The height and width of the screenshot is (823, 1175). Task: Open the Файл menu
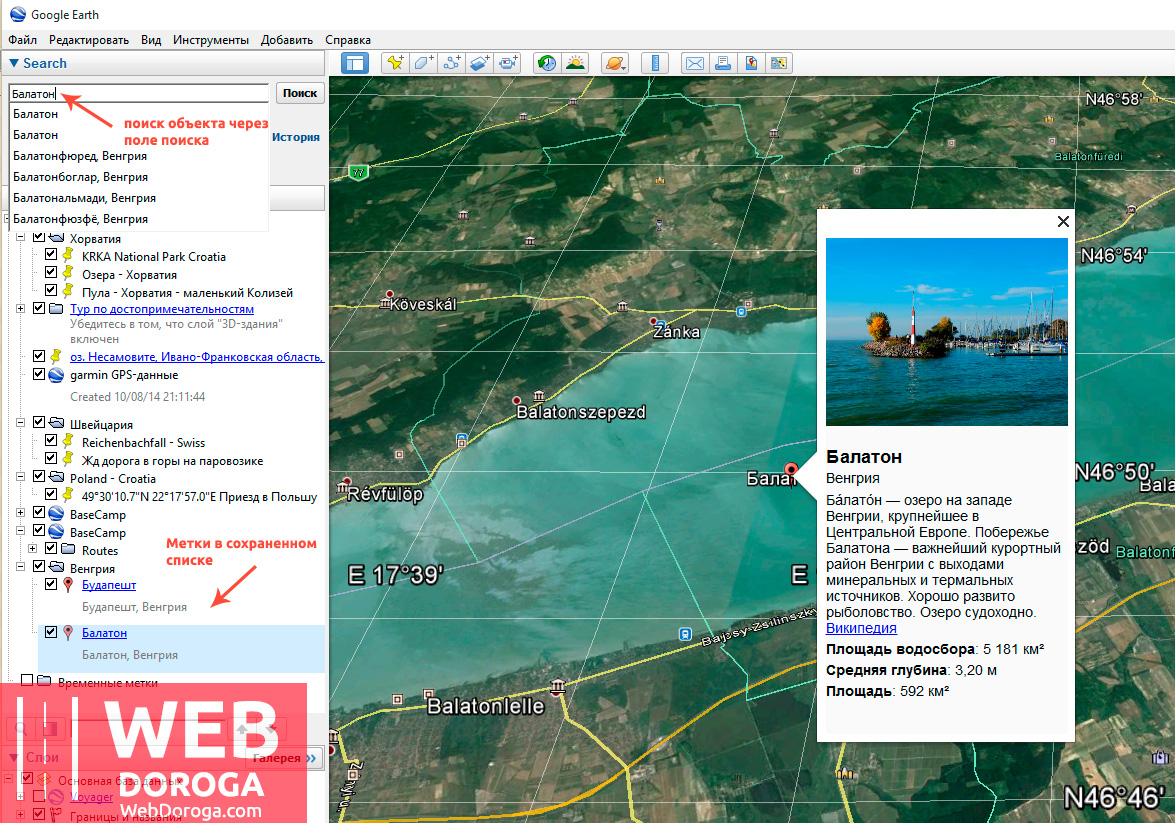pyautogui.click(x=22, y=40)
